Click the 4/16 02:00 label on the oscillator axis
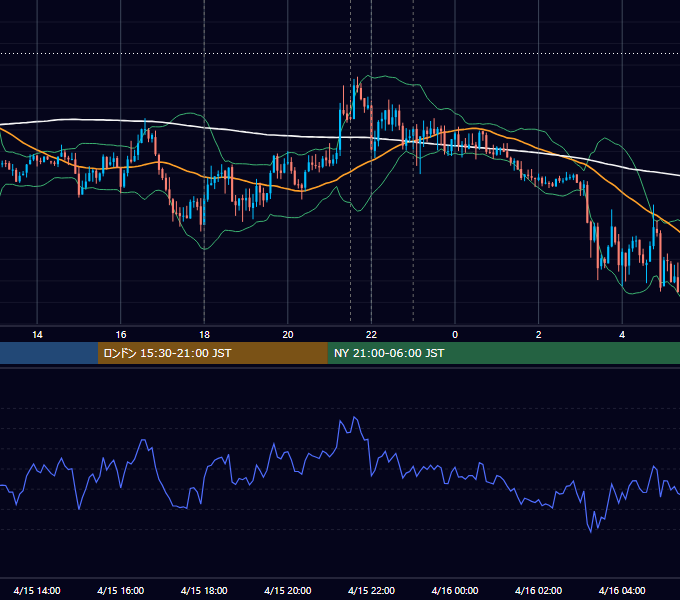The width and height of the screenshot is (680, 600). click(x=538, y=590)
